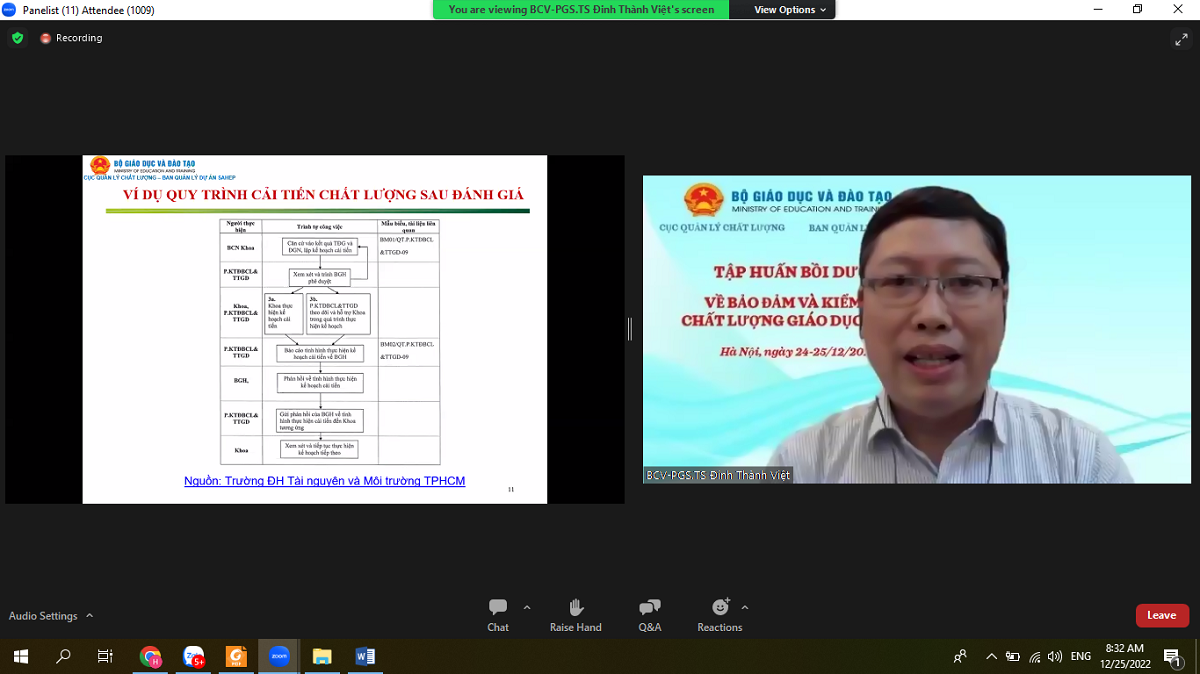
Task: Open File Explorer from the taskbar
Action: click(x=322, y=657)
